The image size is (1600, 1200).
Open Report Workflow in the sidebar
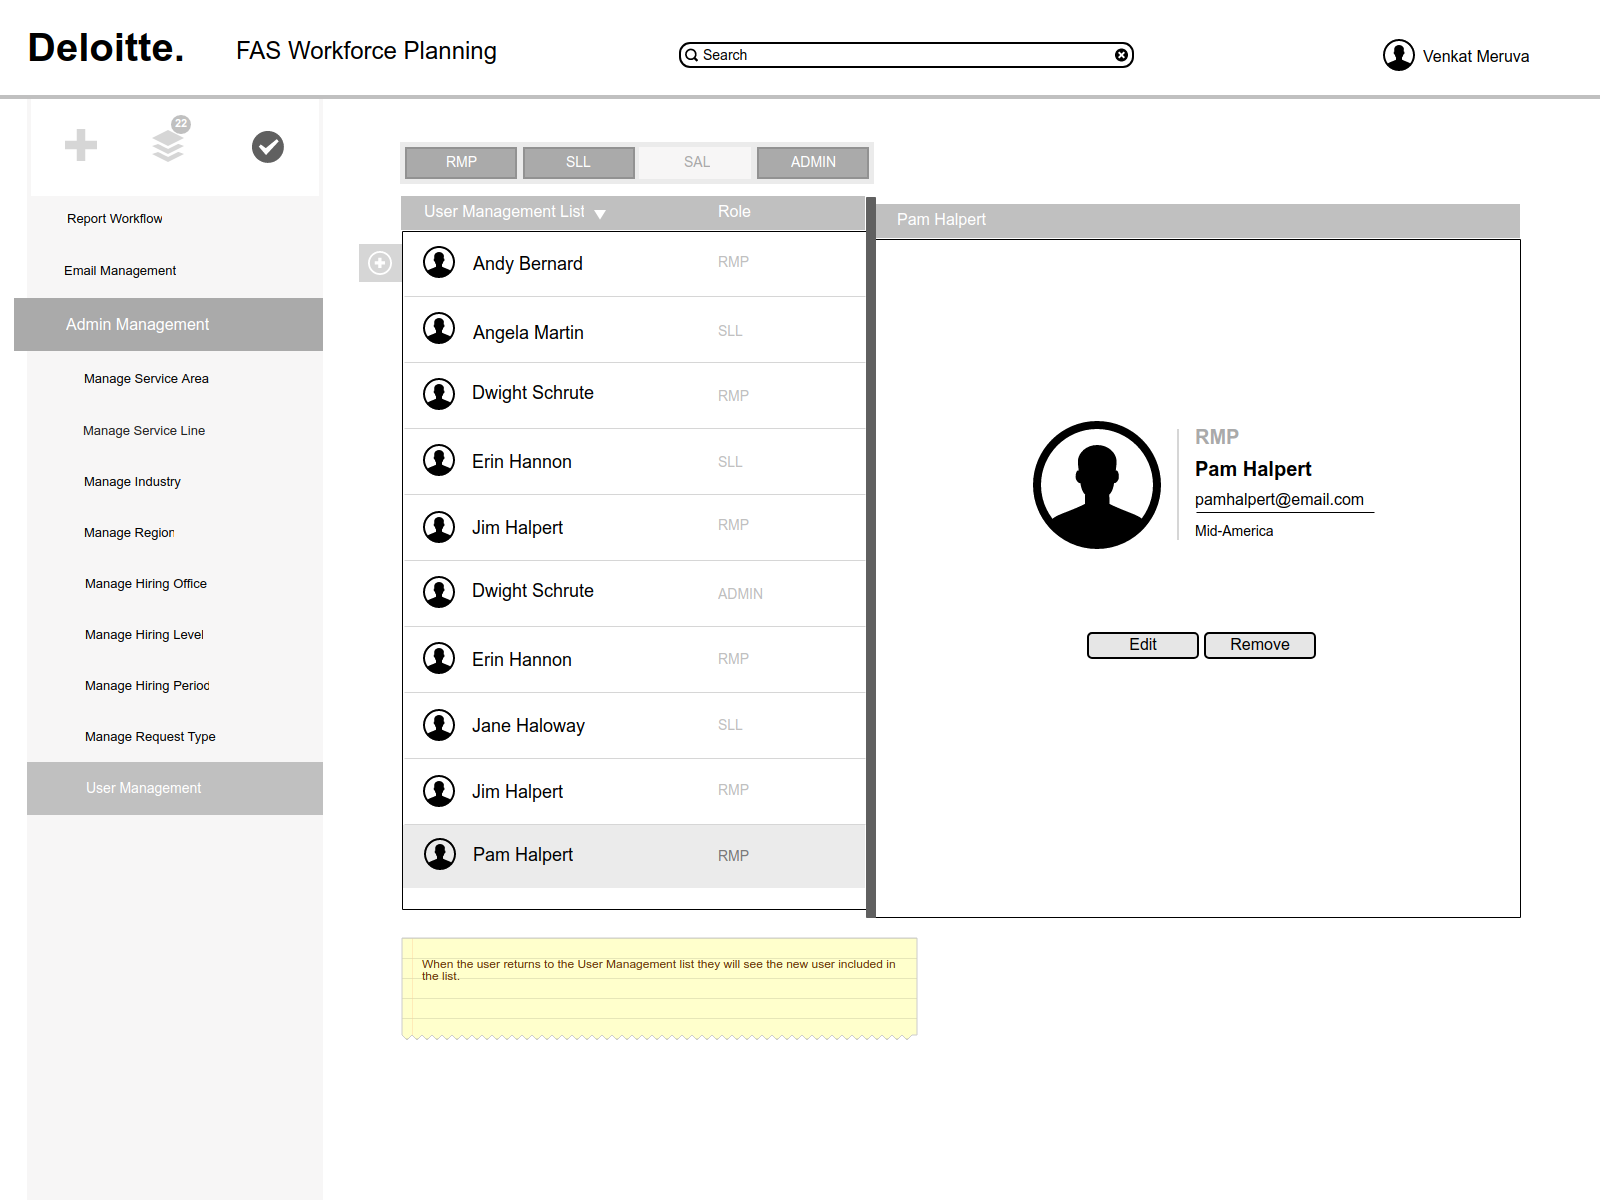(x=115, y=219)
